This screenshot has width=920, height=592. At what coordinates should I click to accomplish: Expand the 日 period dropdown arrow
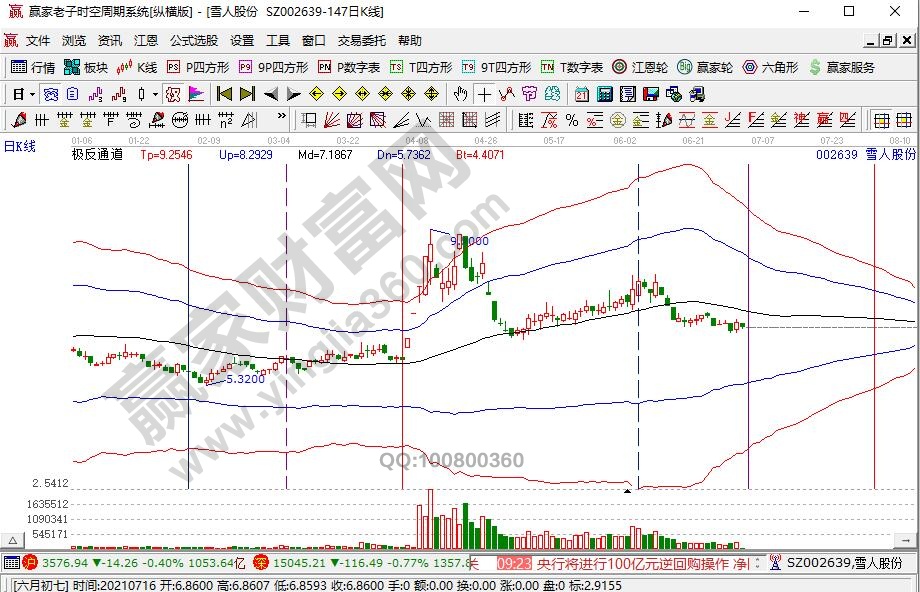click(32, 94)
